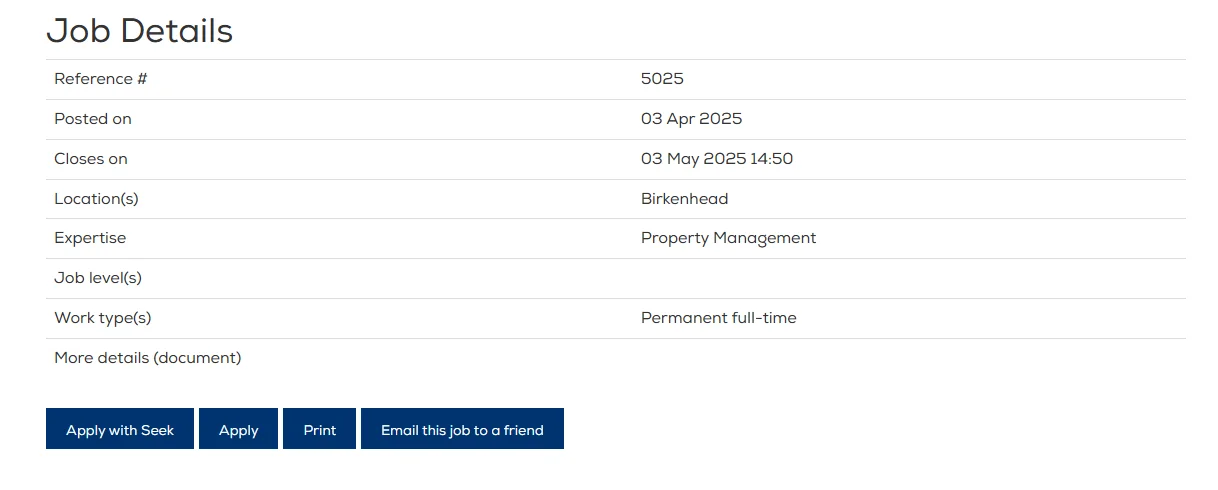Click the Apply with Seek button
This screenshot has width=1218, height=490.
point(120,429)
